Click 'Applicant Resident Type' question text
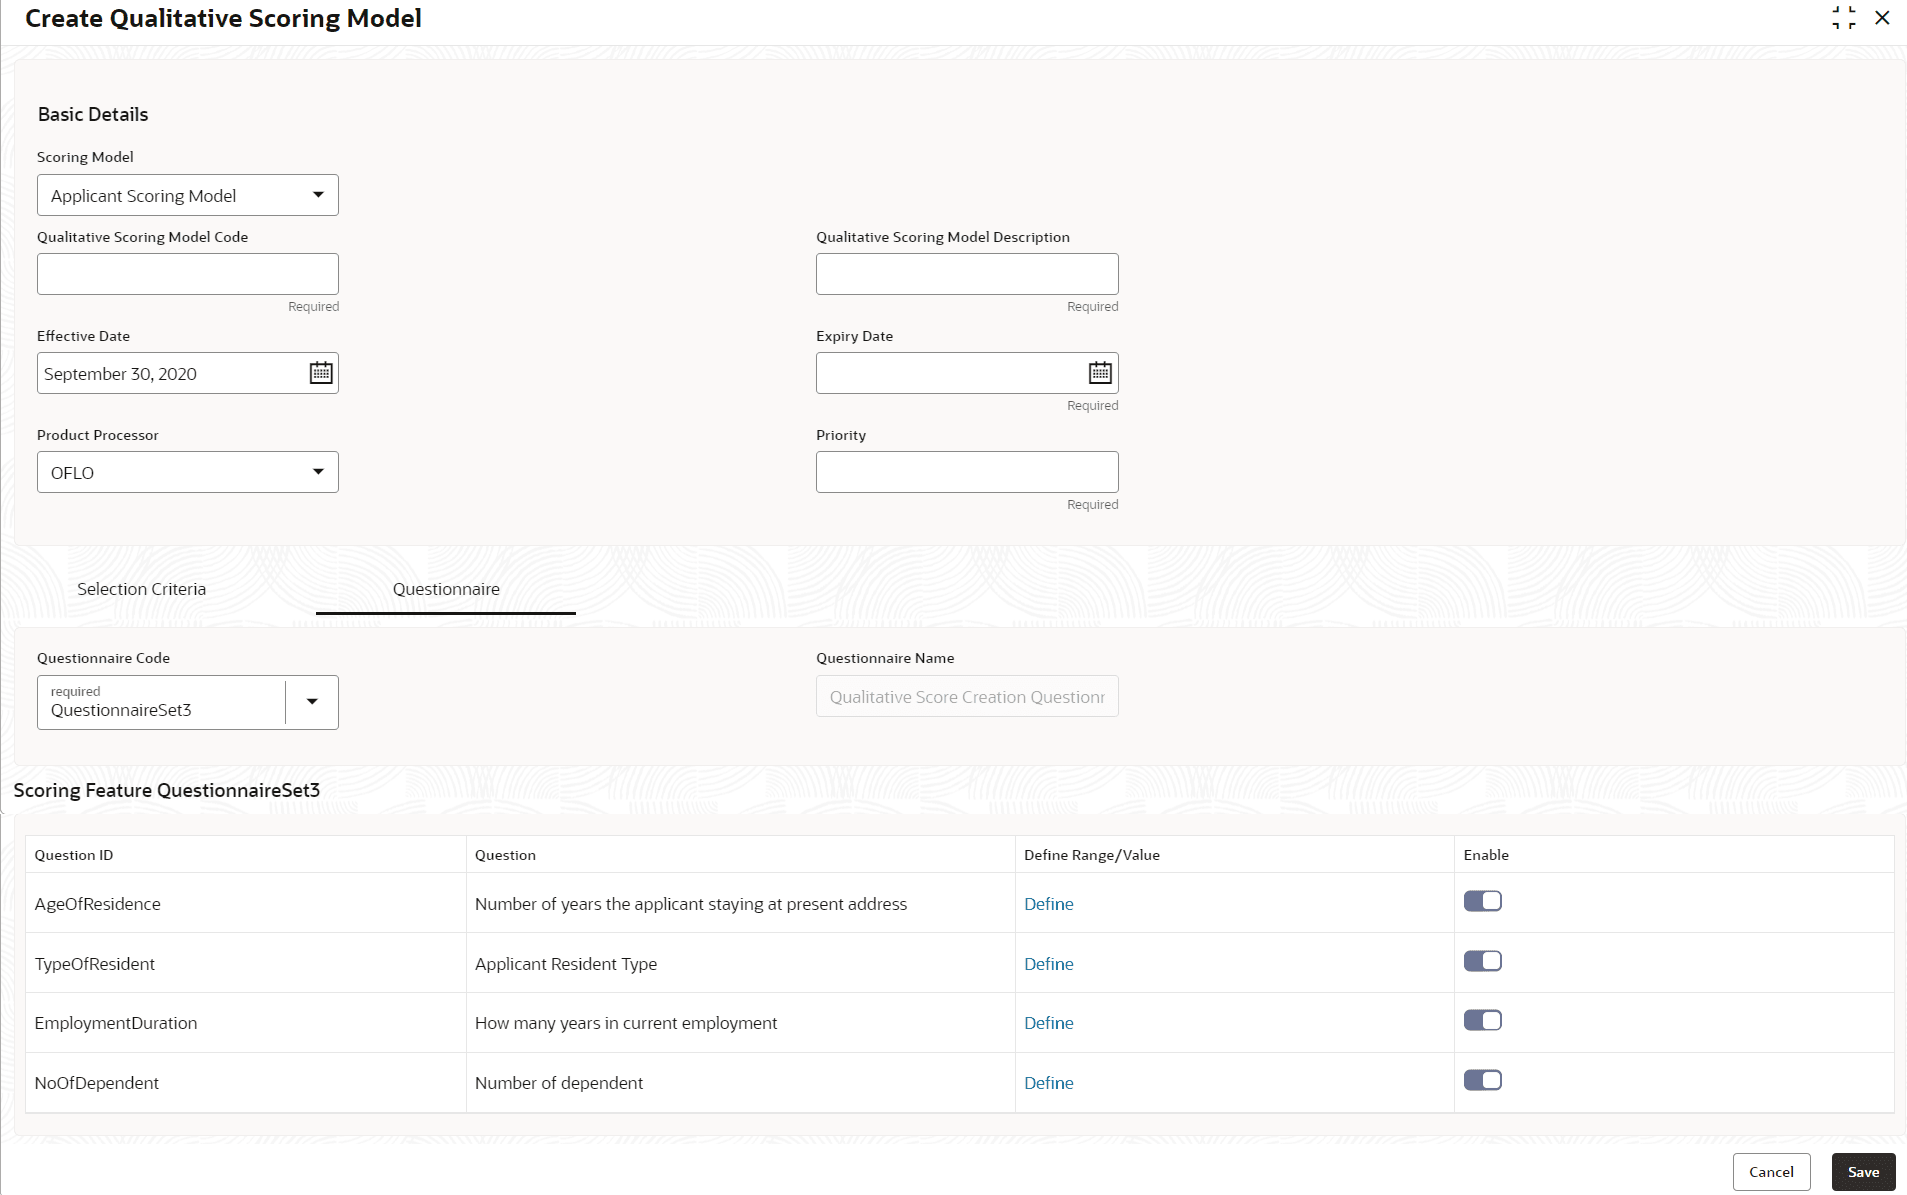 click(x=566, y=964)
